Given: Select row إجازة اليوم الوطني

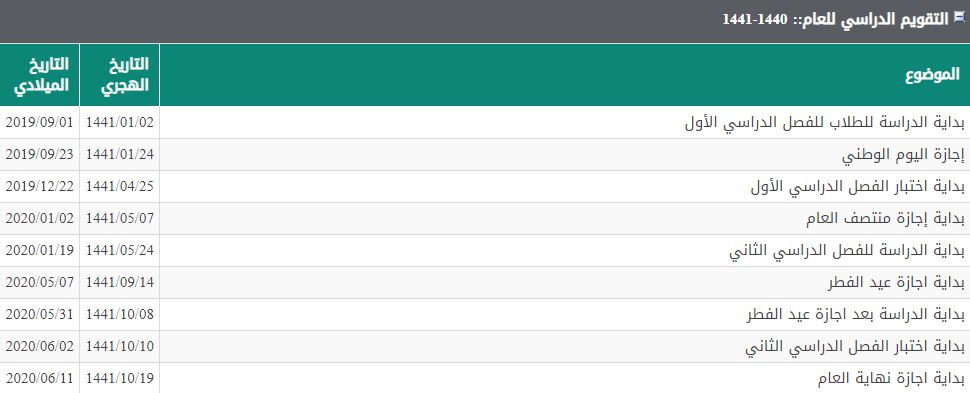Looking at the screenshot, I should coord(485,155).
